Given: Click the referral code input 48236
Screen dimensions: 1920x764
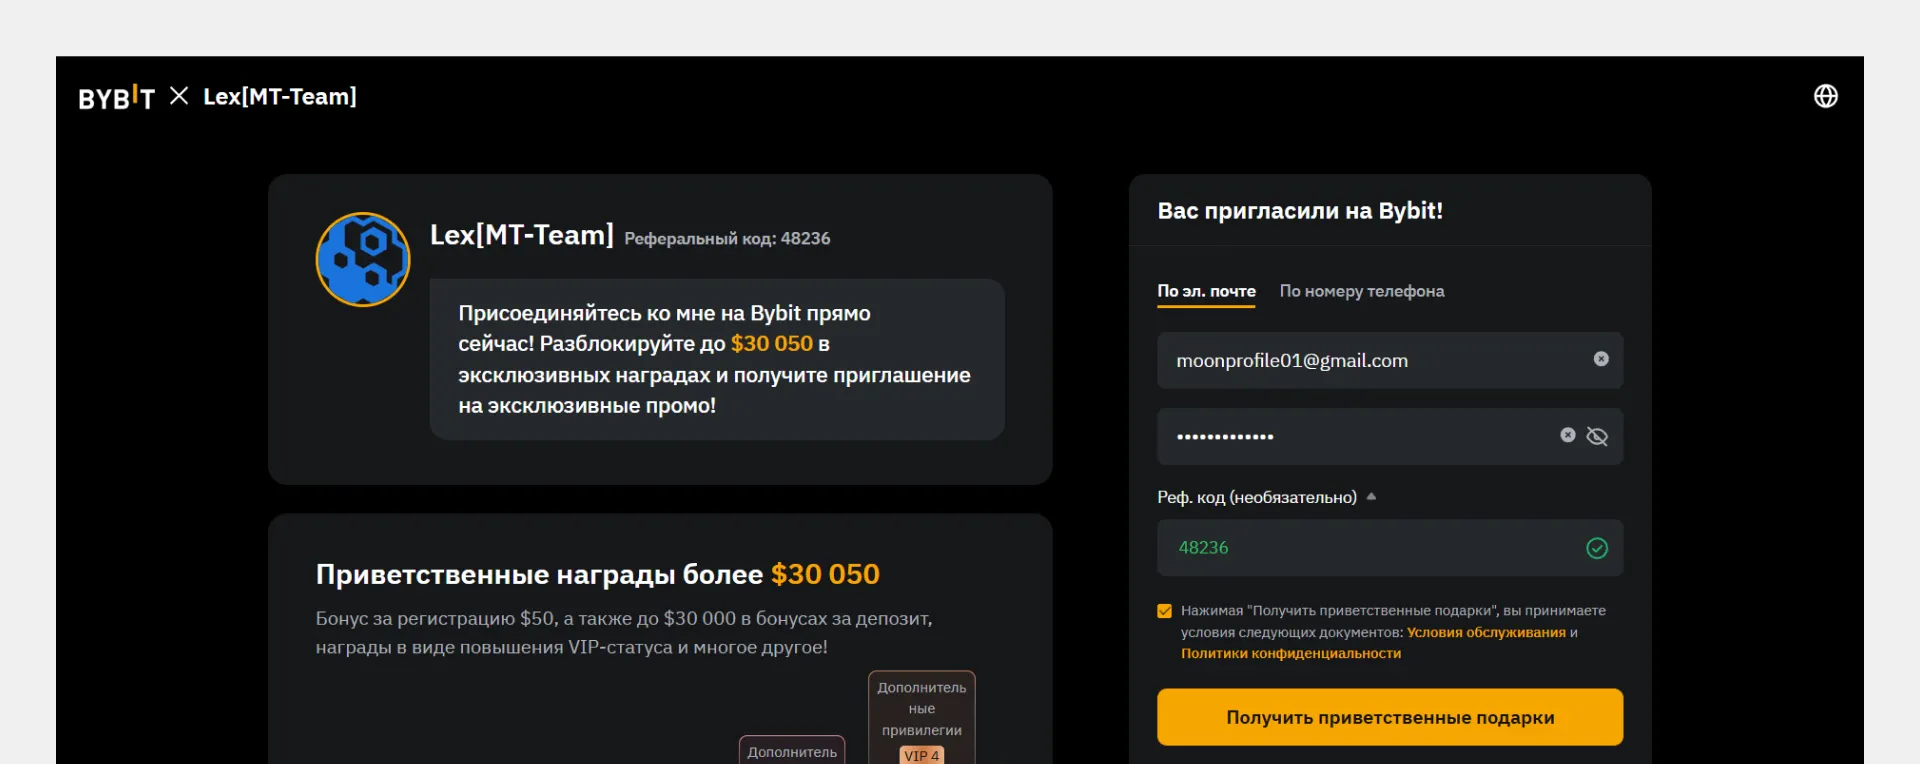Looking at the screenshot, I should pyautogui.click(x=1370, y=548).
